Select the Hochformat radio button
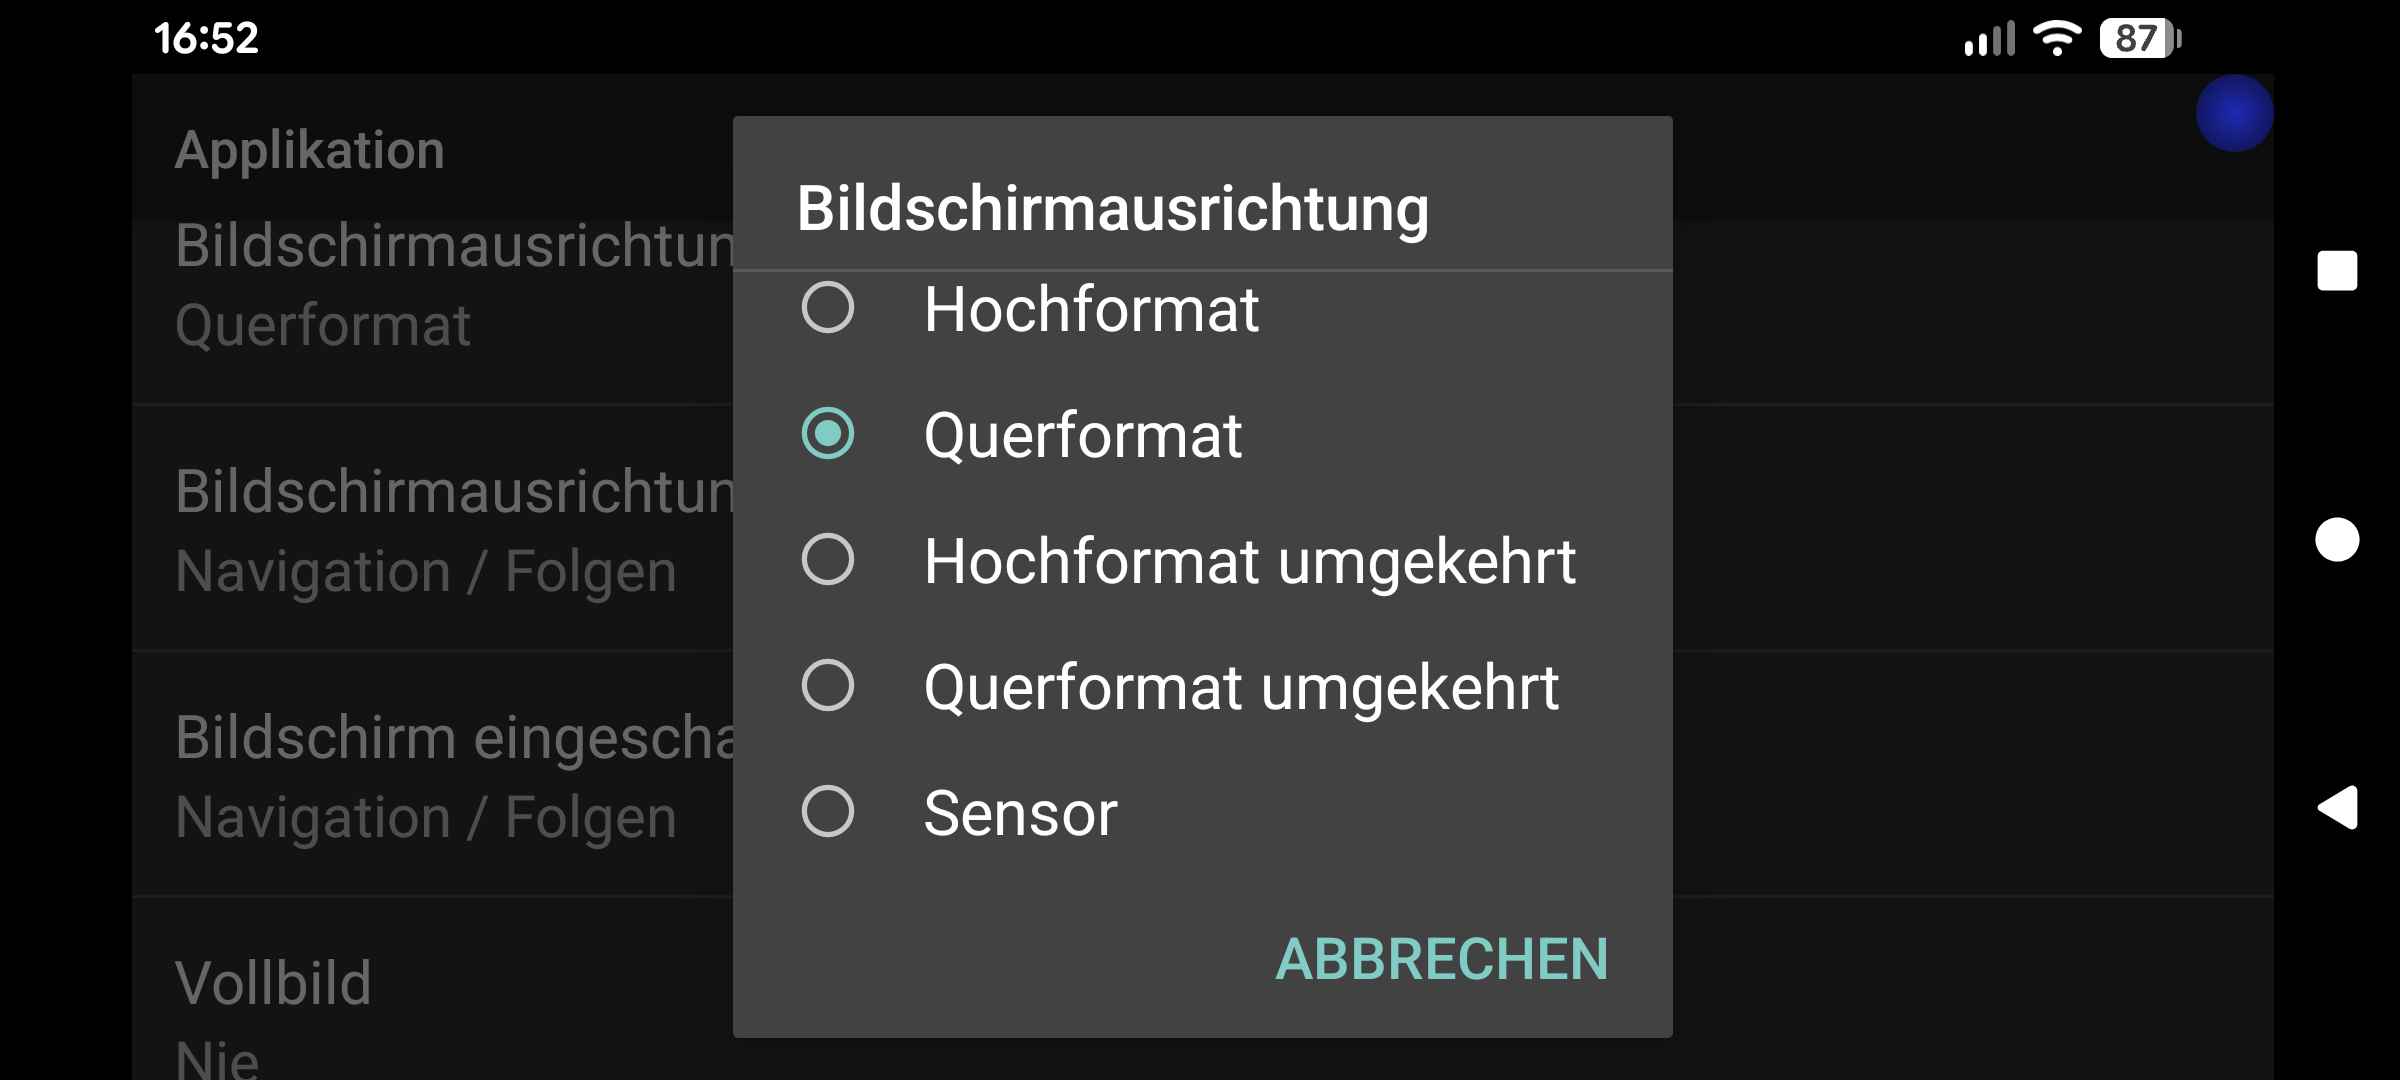The width and height of the screenshot is (2400, 1080). coord(828,308)
